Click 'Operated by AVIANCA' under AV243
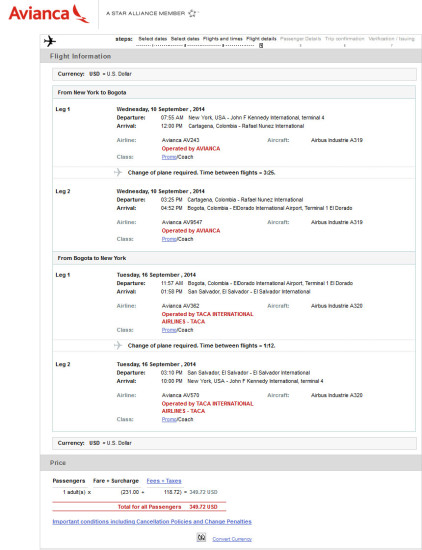 [x=191, y=148]
